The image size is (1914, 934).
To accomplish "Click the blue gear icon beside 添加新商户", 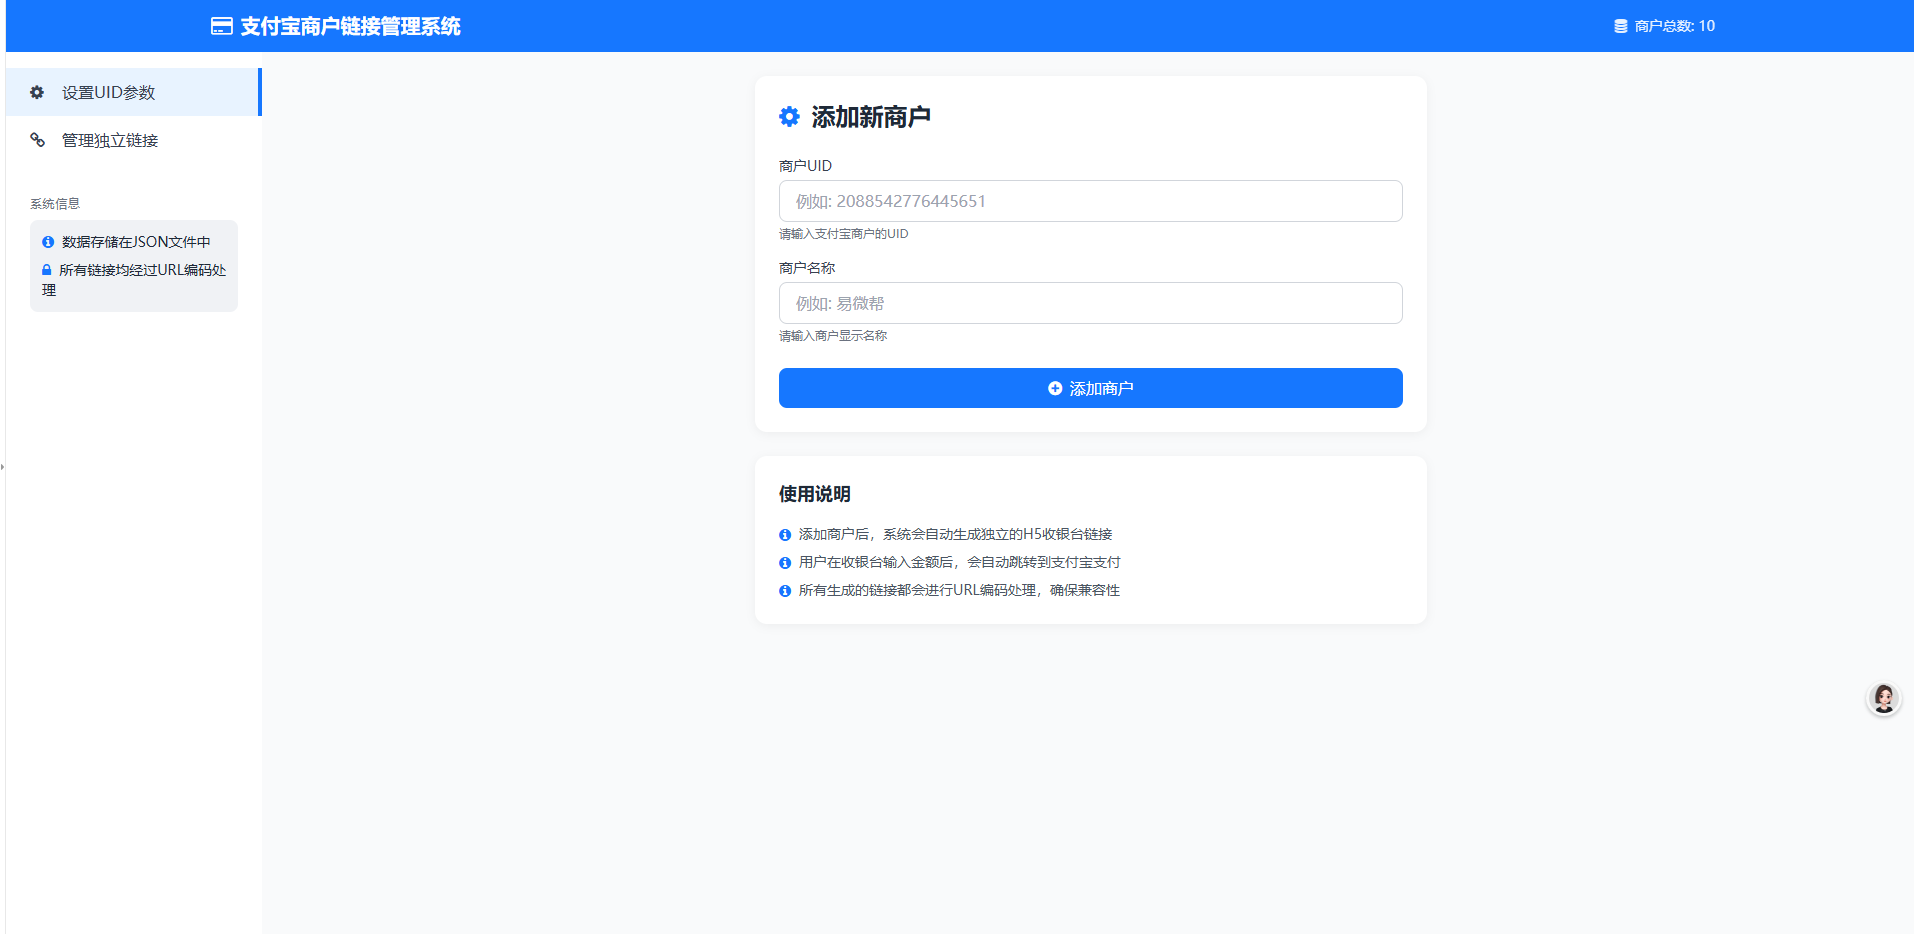I will click(789, 117).
